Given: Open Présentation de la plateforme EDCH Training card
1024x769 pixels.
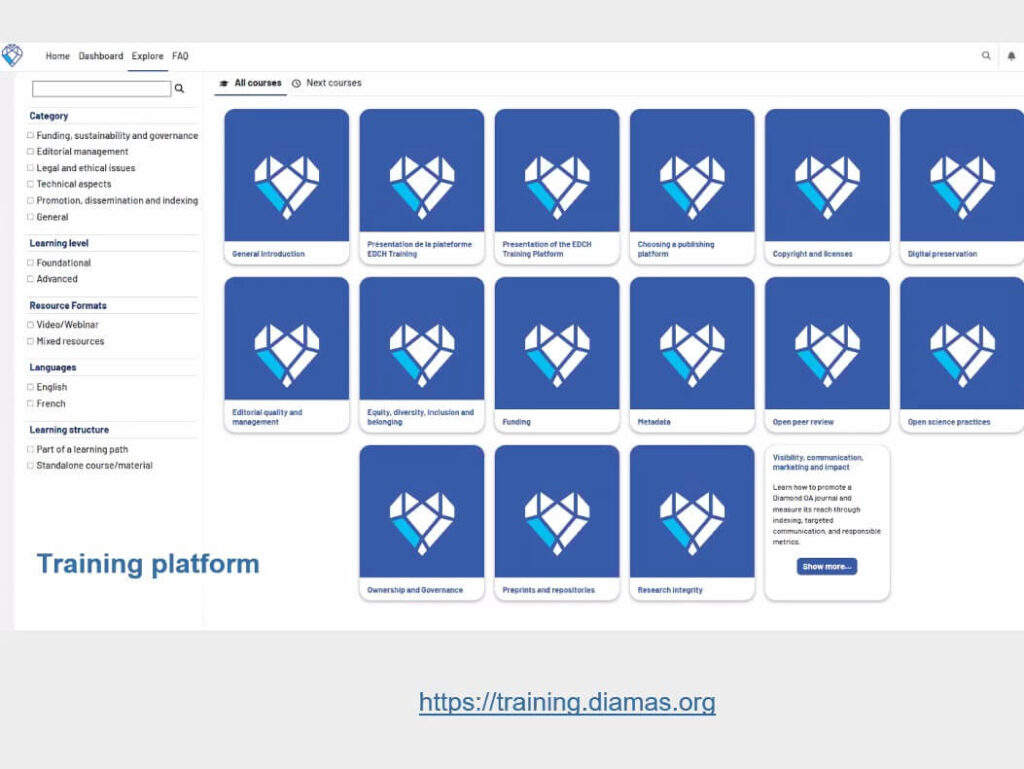Looking at the screenshot, I should pyautogui.click(x=422, y=186).
